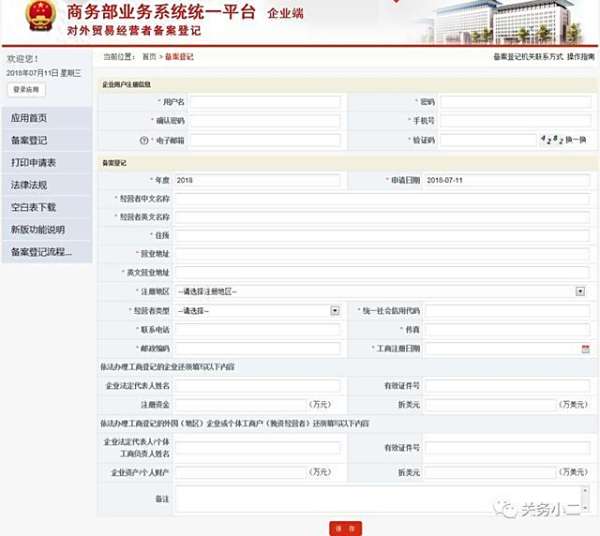Open 打印申请表 sidebar item
This screenshot has height=536, width=600.
tap(47, 163)
